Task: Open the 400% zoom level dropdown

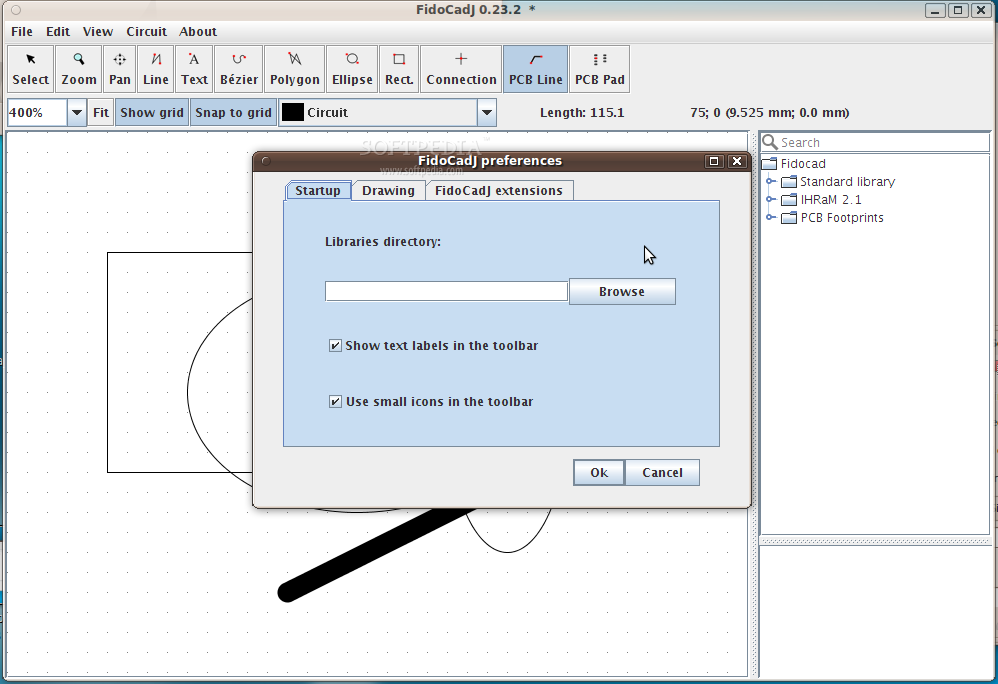Action: [x=76, y=113]
